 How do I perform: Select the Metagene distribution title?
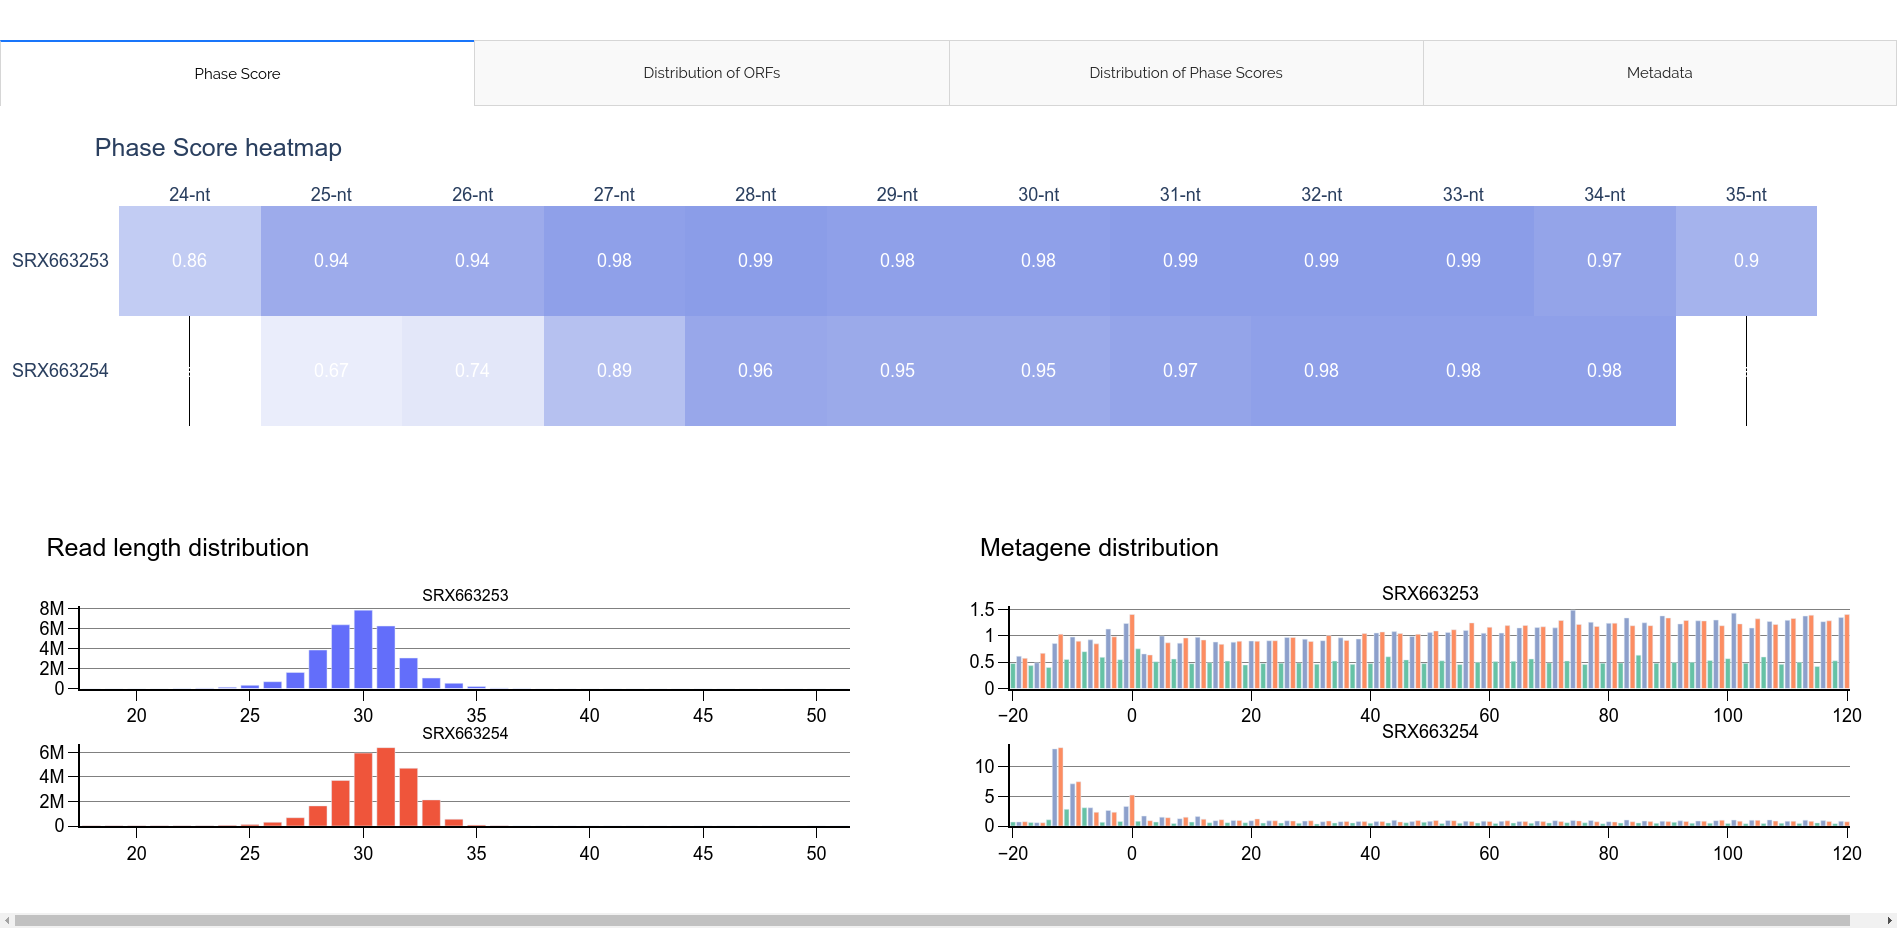(x=1100, y=548)
